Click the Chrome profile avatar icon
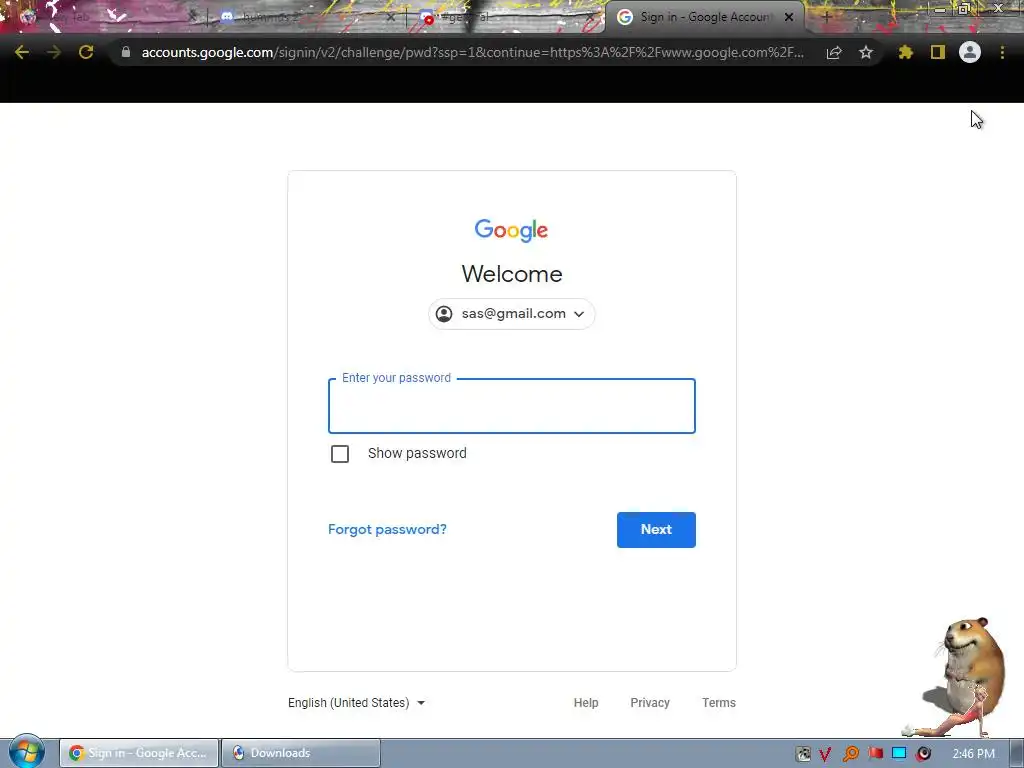The image size is (1024, 768). click(970, 52)
